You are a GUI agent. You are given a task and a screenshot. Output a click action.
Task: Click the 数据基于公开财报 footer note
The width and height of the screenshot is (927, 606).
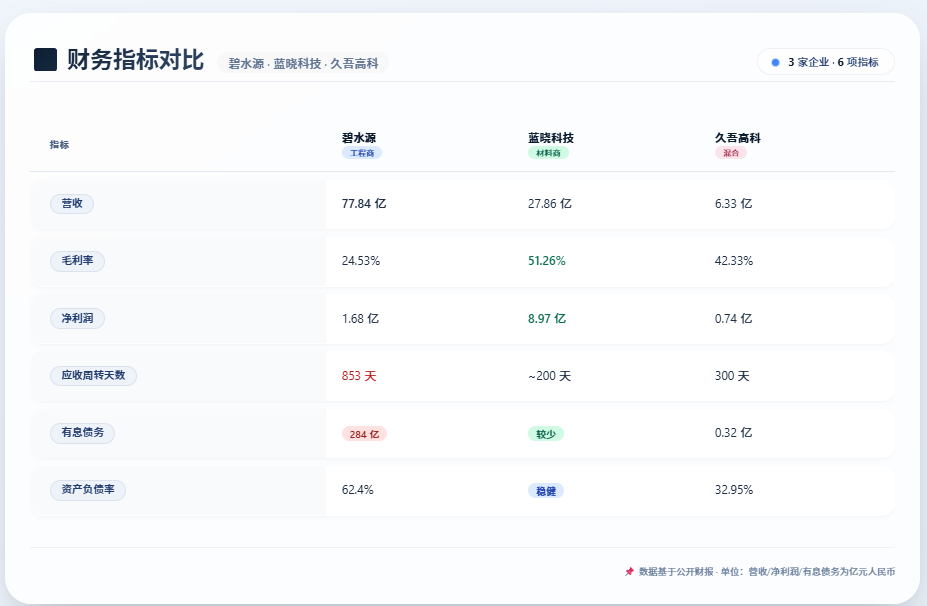click(x=767, y=572)
